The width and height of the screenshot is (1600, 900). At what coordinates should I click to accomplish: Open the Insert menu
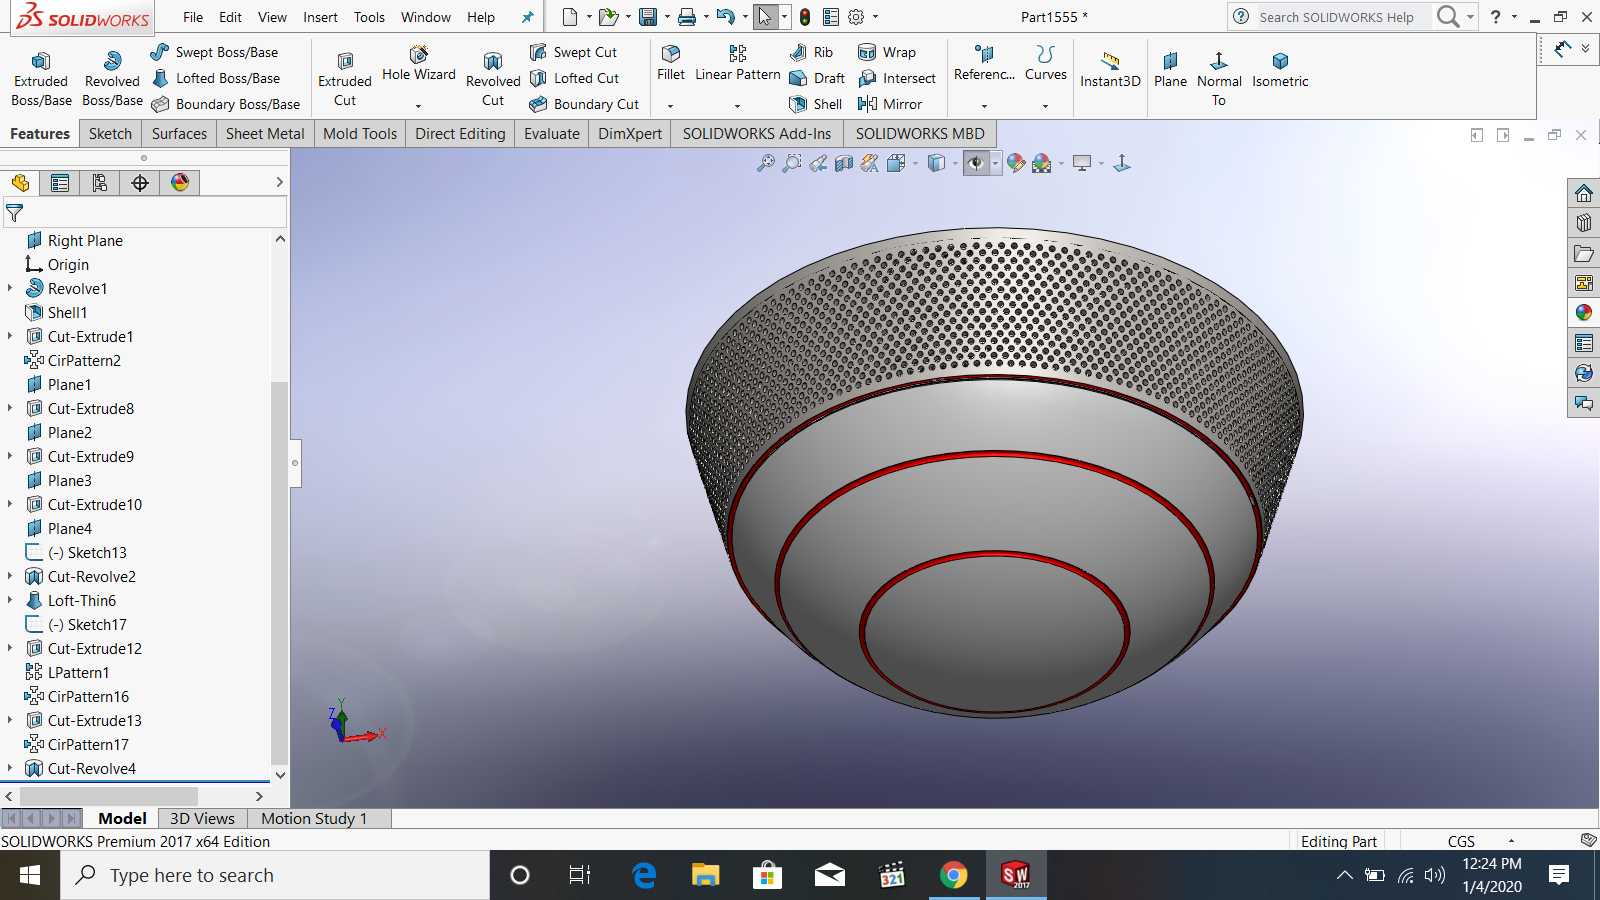coord(320,17)
